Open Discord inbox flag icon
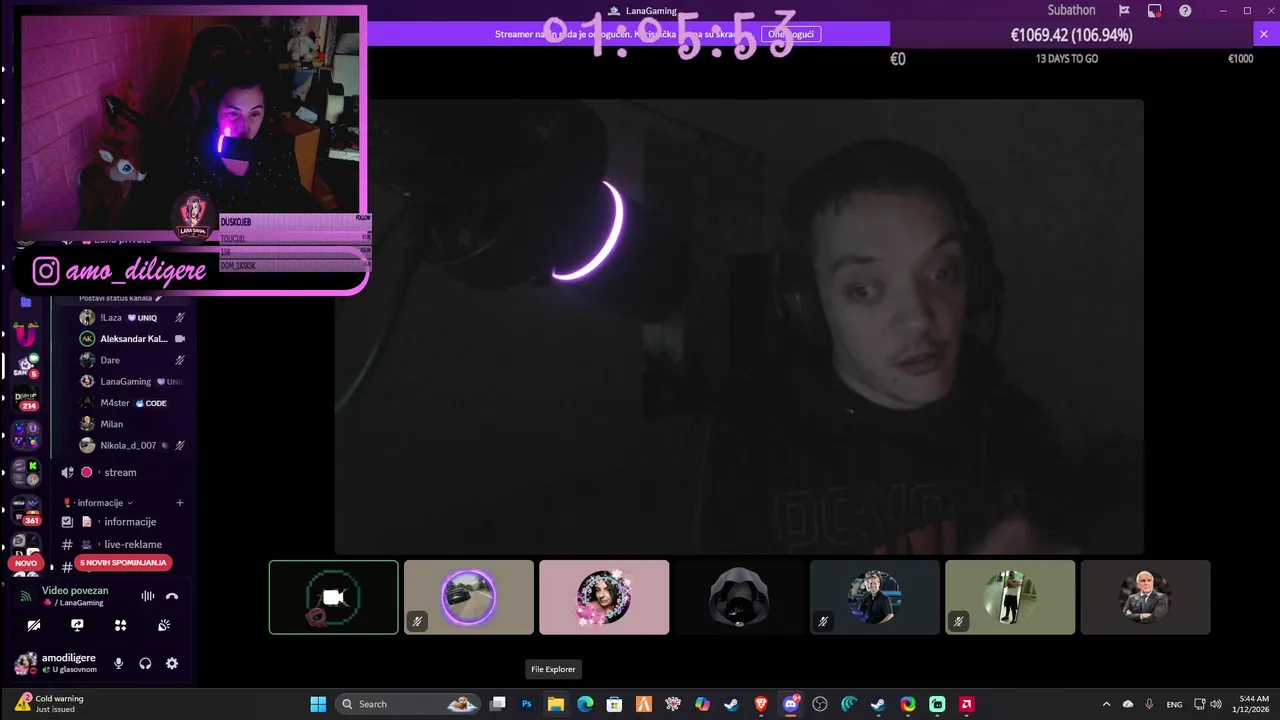Image resolution: width=1280 pixels, height=720 pixels. 1124,11
